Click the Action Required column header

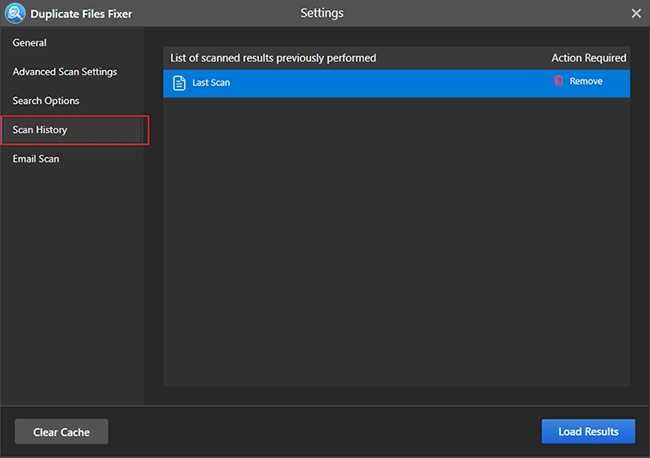pyautogui.click(x=589, y=58)
